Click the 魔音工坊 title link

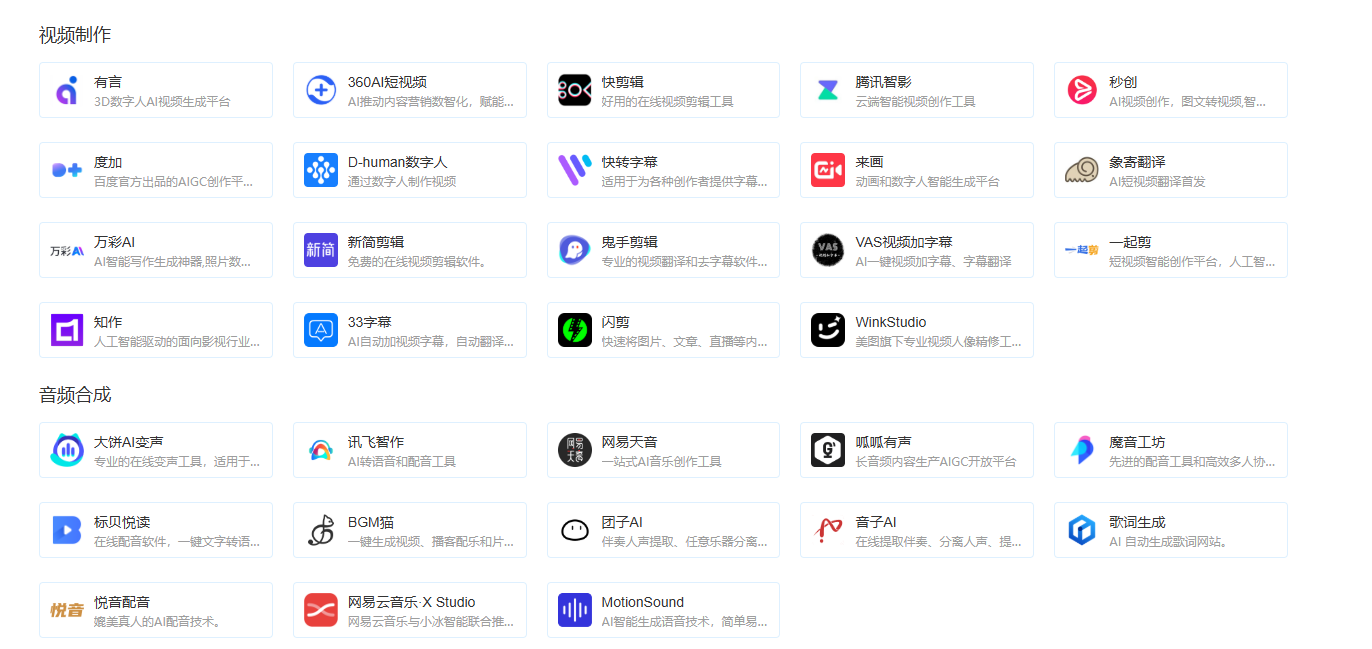click(x=1137, y=442)
